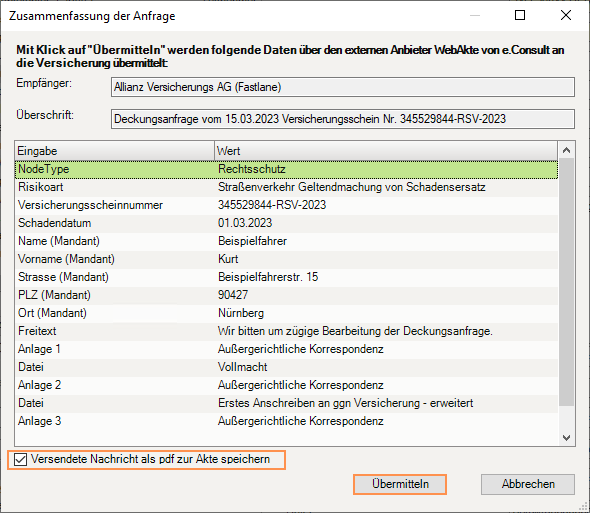Screen dimensions: 590x513
Task: Maximize the Zusammenfassung der Anfrage window
Action: (x=520, y=15)
